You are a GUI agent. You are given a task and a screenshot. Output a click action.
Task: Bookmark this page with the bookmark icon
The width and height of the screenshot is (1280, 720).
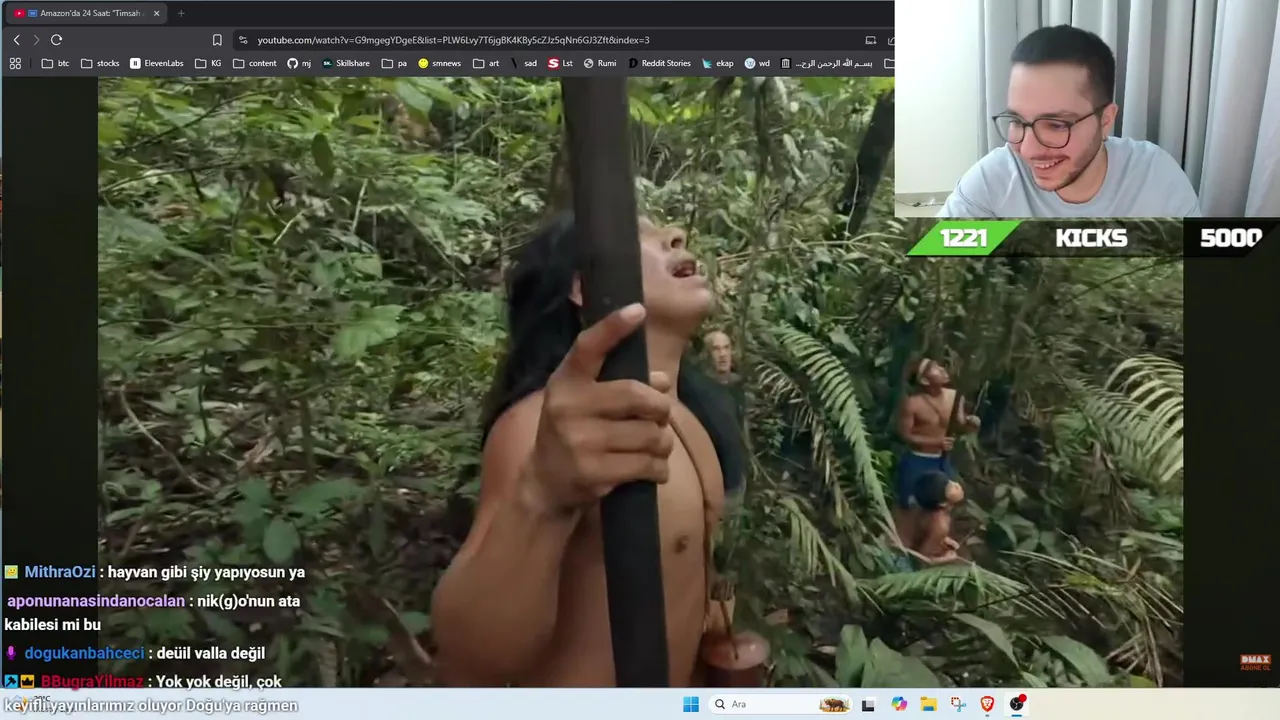[x=217, y=40]
